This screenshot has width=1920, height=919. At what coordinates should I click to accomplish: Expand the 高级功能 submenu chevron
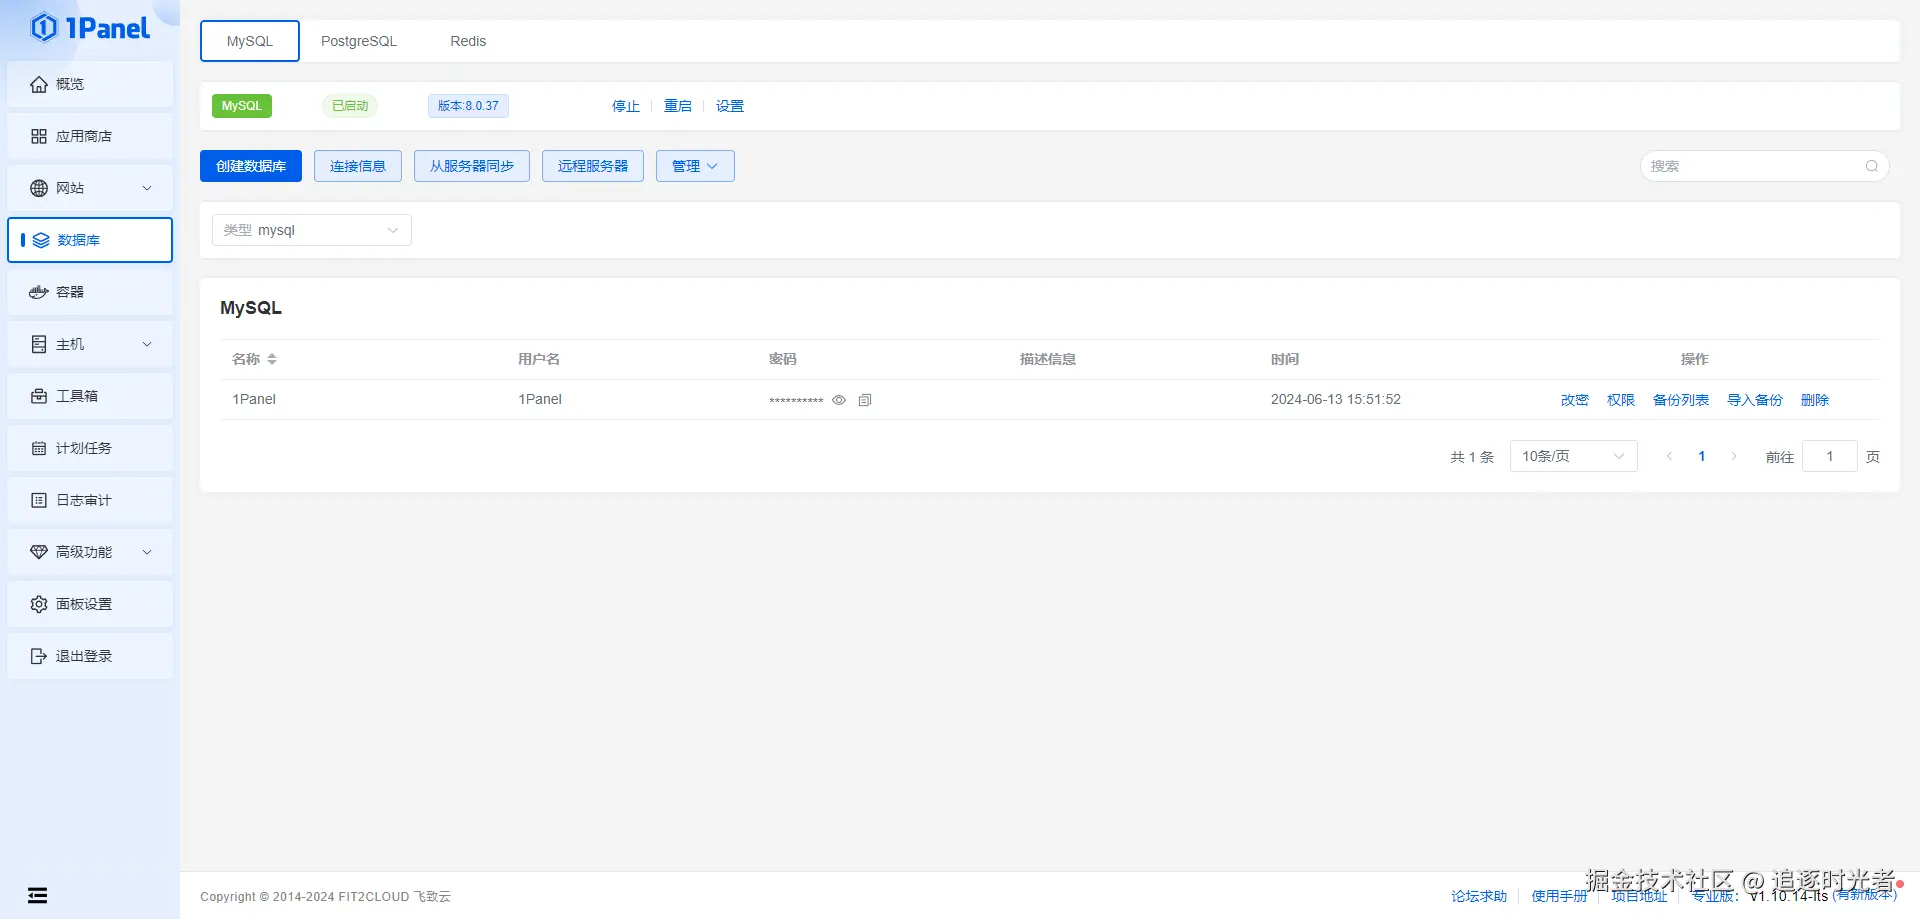[147, 552]
